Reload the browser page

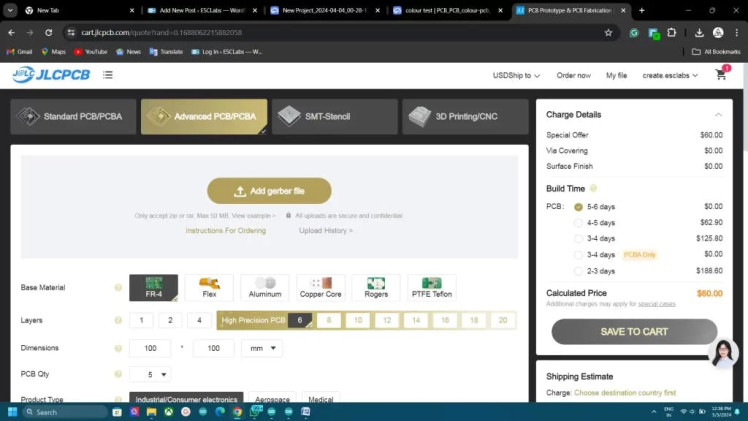point(49,32)
